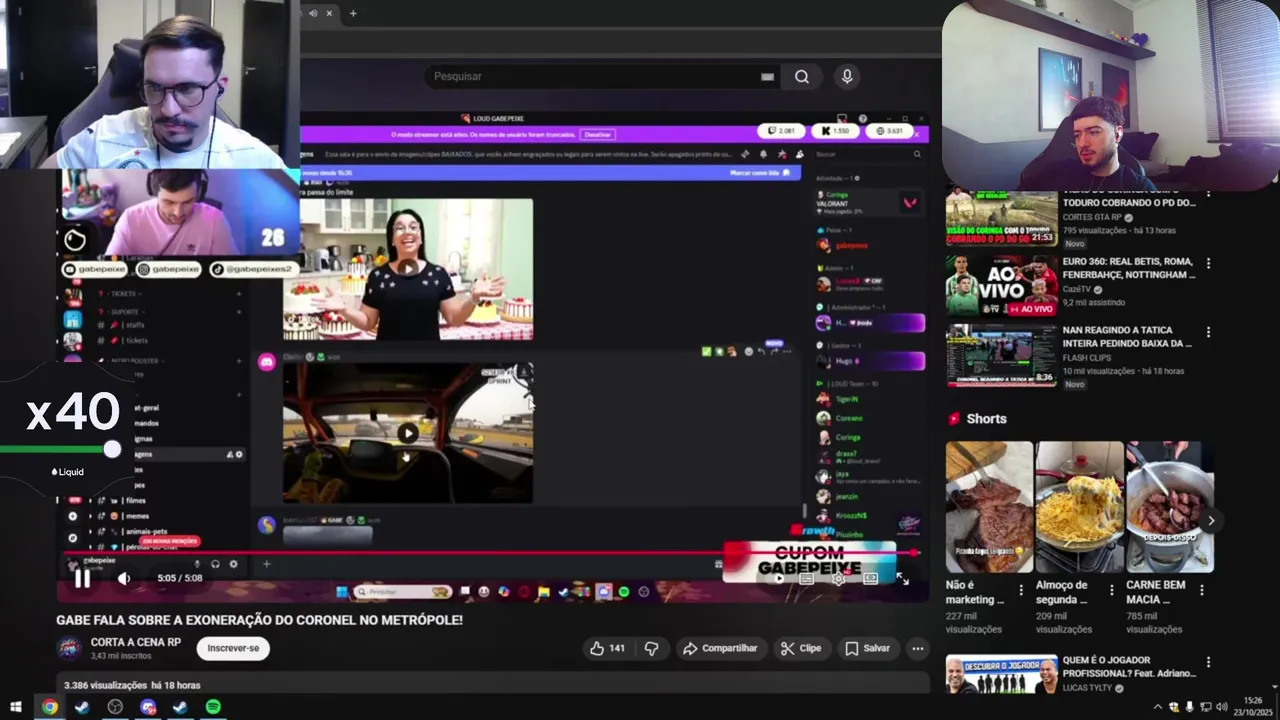Open Discord from the taskbar

click(x=148, y=707)
